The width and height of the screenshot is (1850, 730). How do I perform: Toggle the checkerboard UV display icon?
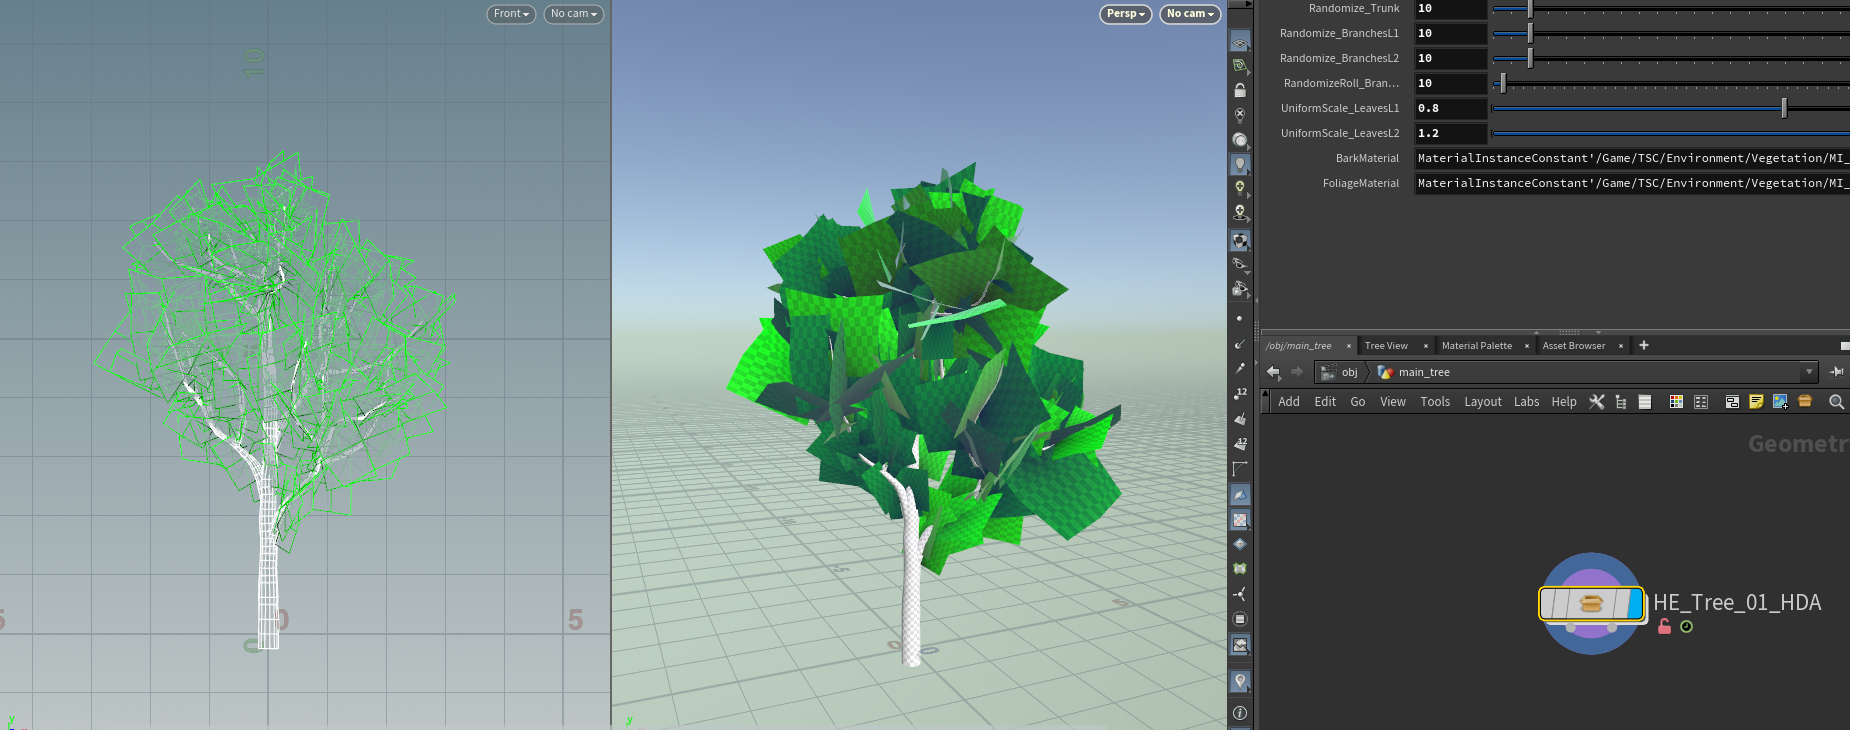pyautogui.click(x=1240, y=520)
